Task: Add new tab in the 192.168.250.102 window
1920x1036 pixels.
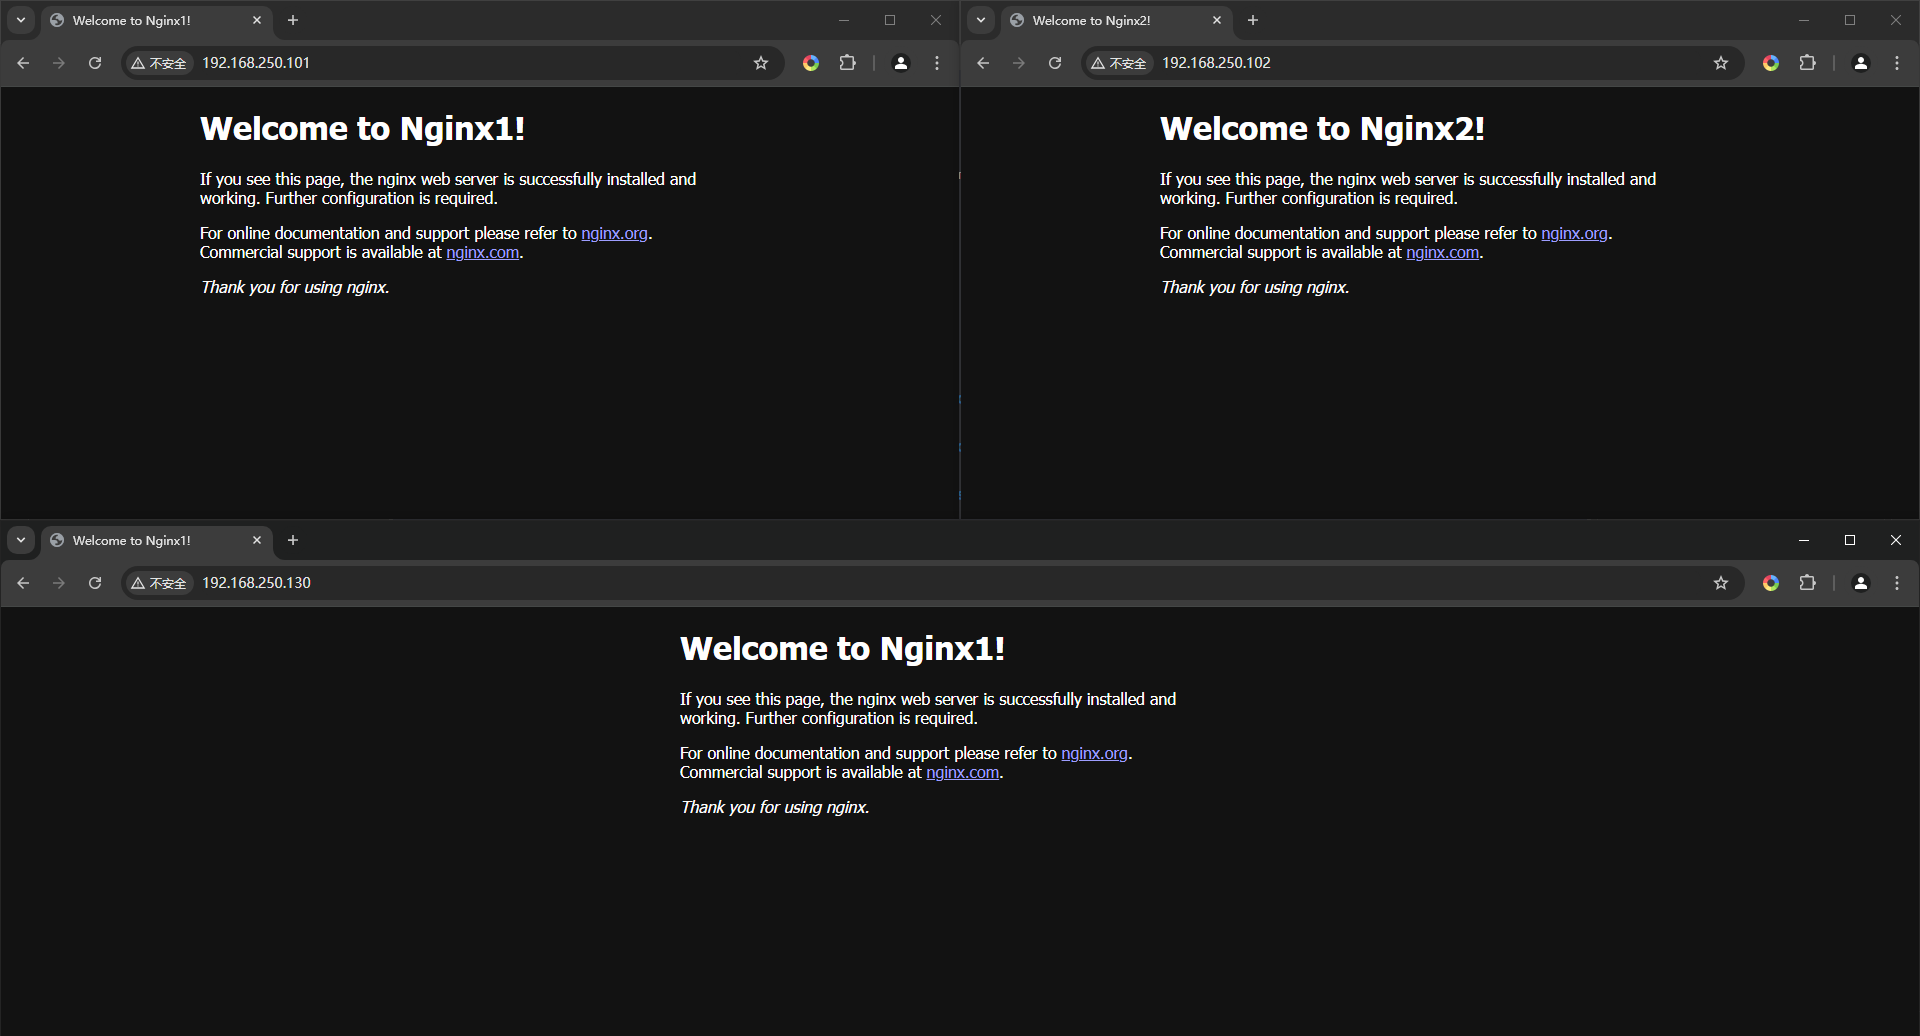Action: pos(1253,20)
